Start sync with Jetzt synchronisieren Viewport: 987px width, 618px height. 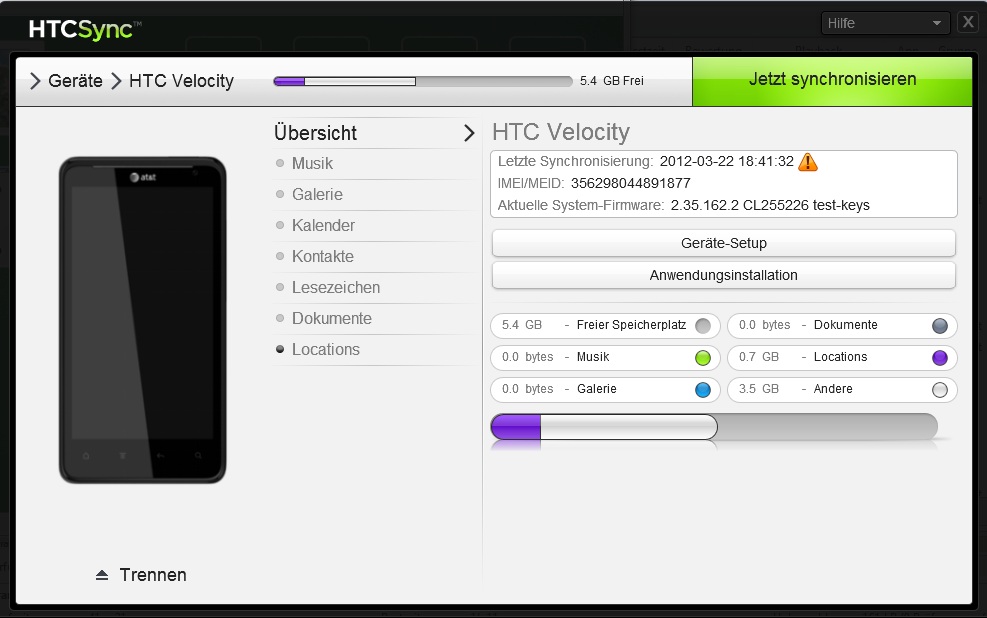pyautogui.click(x=832, y=80)
